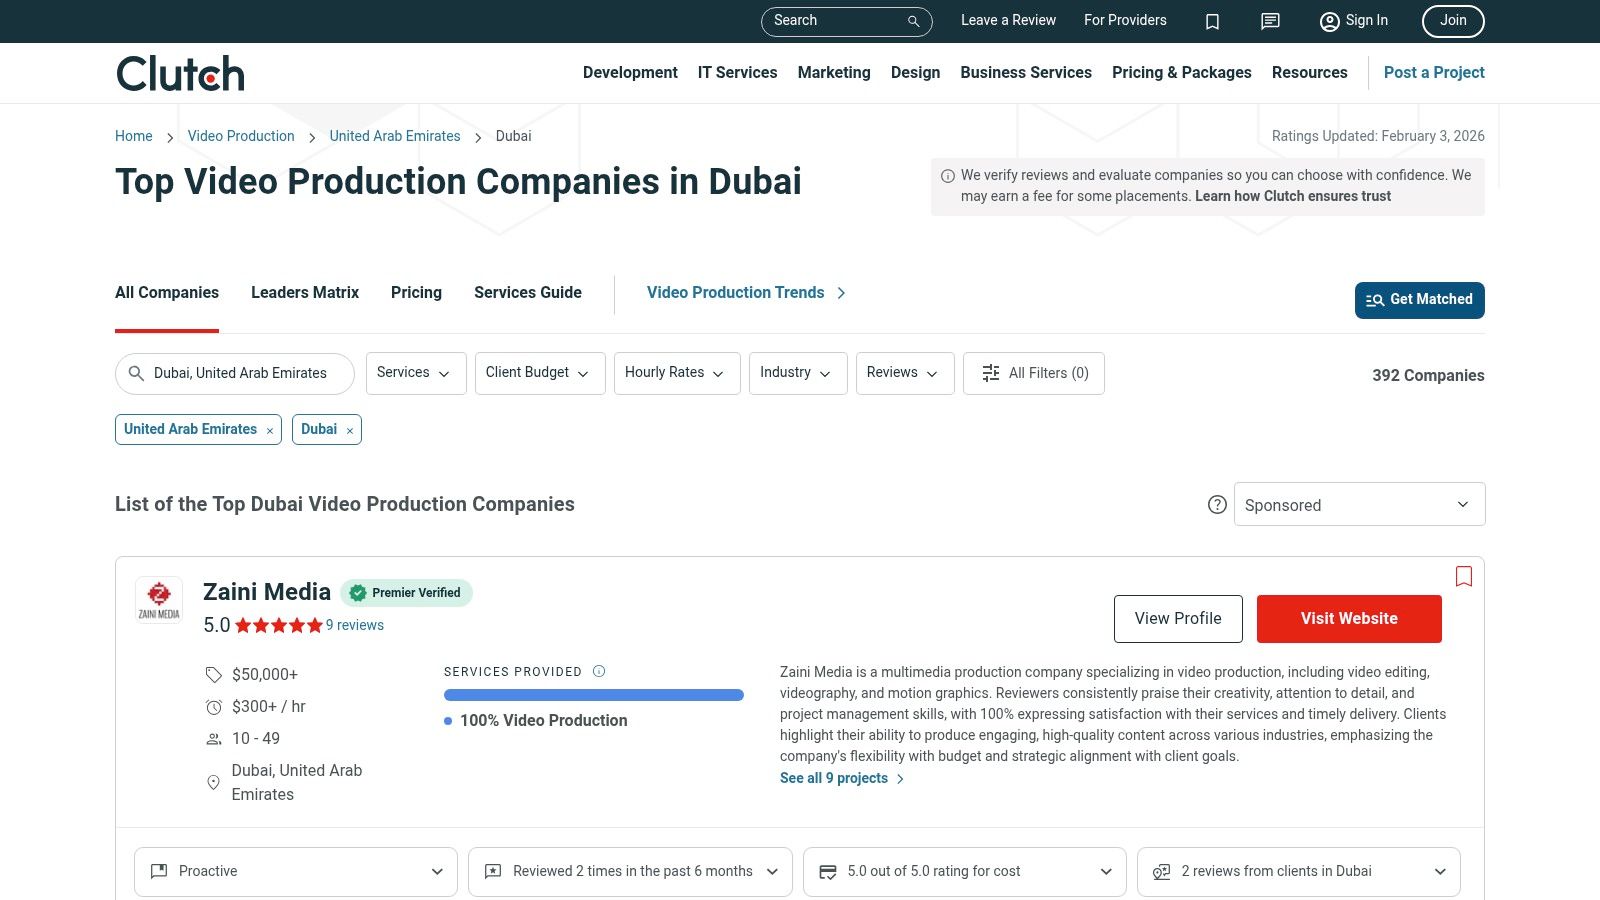Screen dimensions: 1600x900
Task: Remove the Dubai filter tag
Action: point(349,429)
